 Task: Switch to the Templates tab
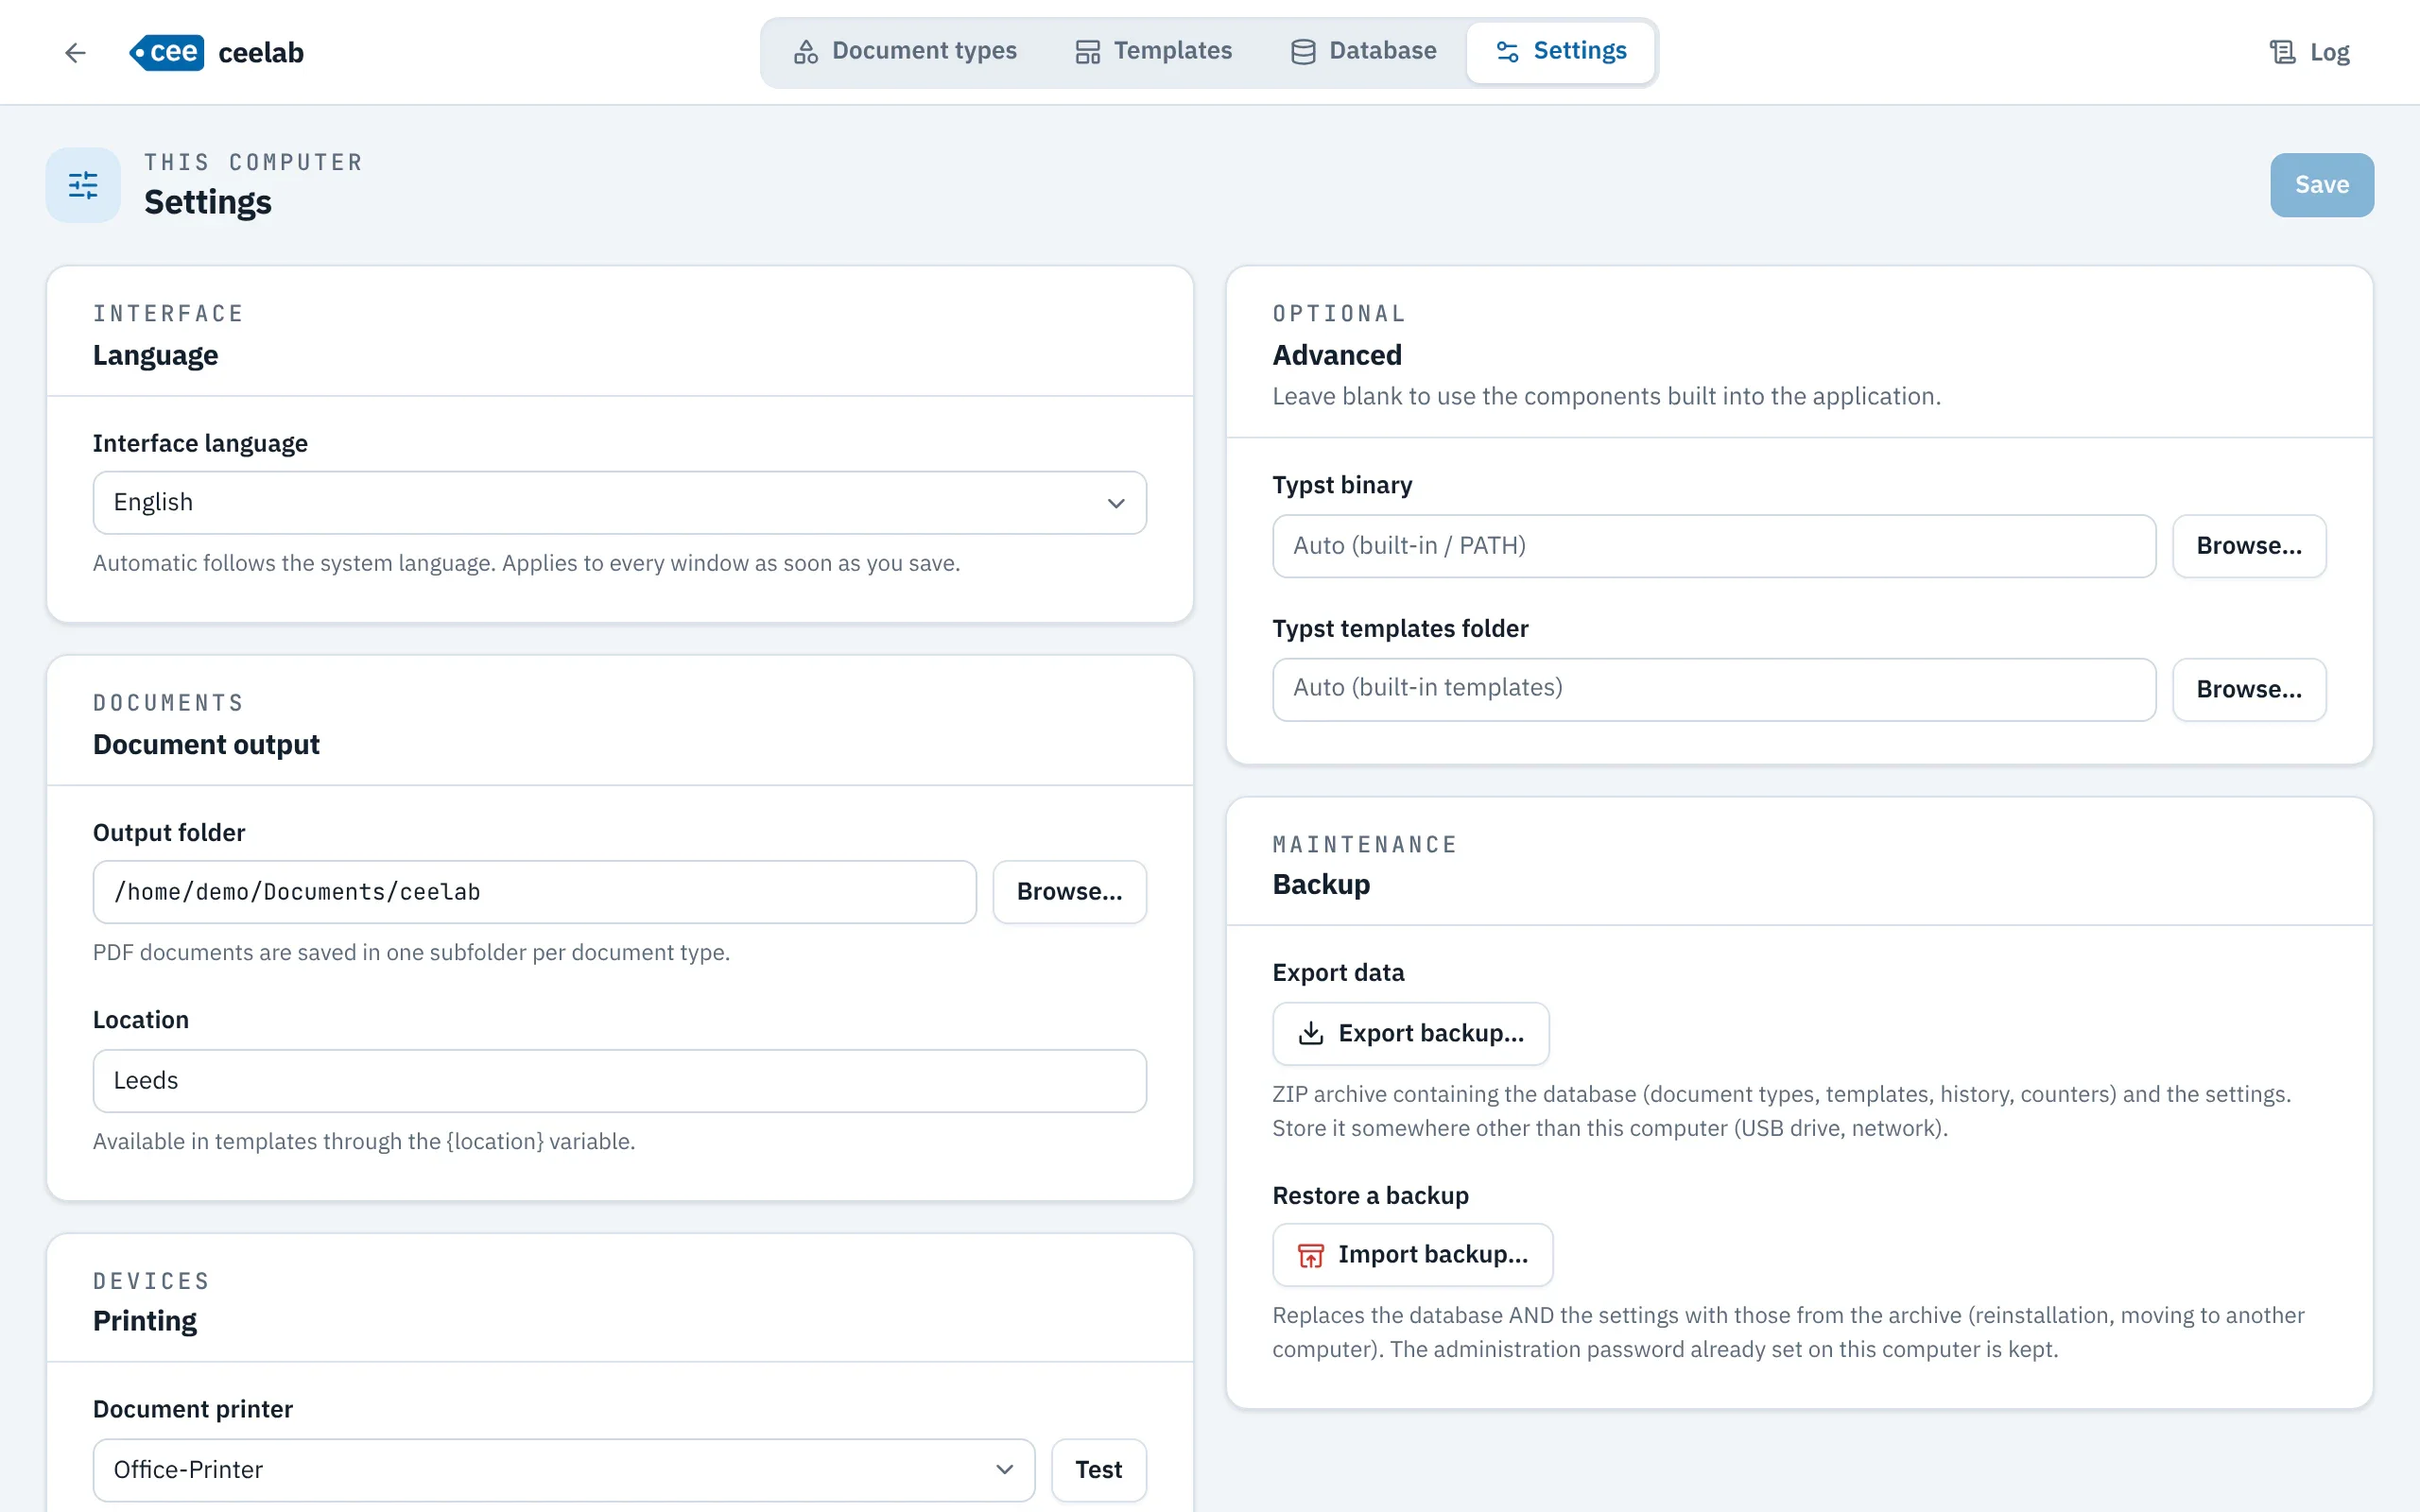(1154, 51)
